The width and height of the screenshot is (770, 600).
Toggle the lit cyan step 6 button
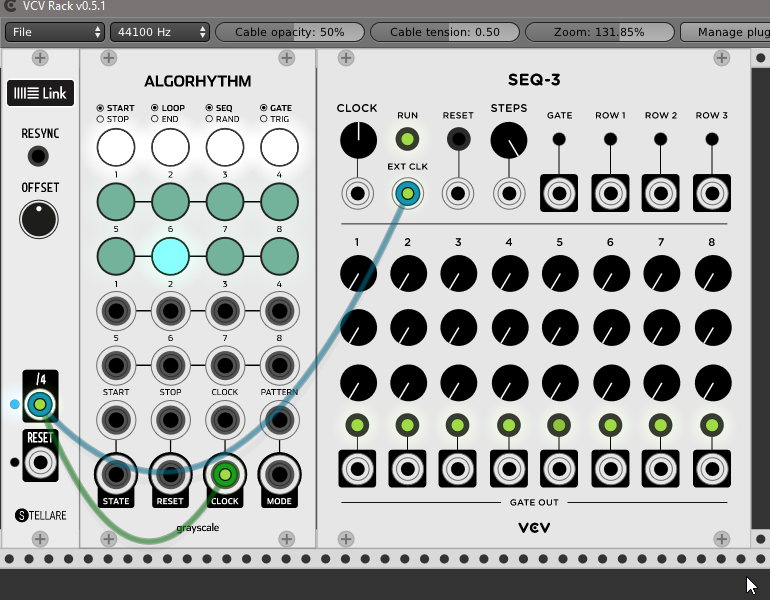(170, 257)
